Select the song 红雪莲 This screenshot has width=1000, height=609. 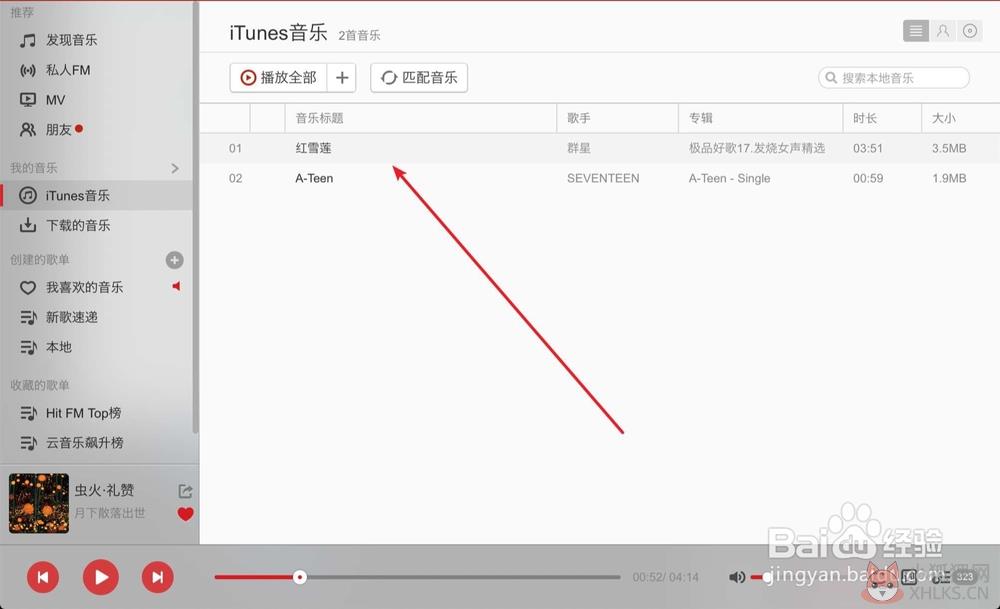313,148
